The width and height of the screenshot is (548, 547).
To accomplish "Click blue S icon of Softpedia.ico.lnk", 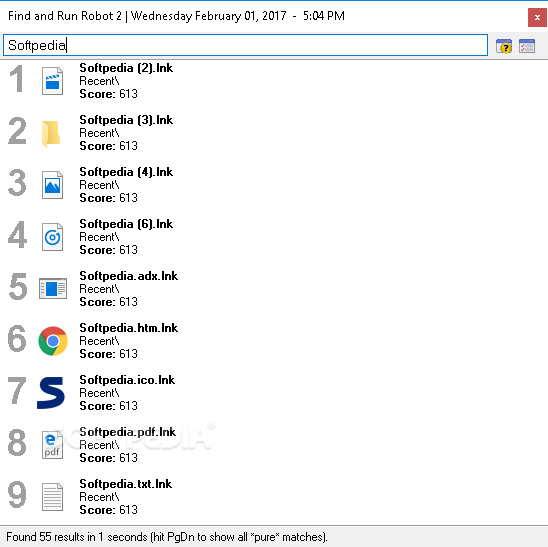I will 51,393.
